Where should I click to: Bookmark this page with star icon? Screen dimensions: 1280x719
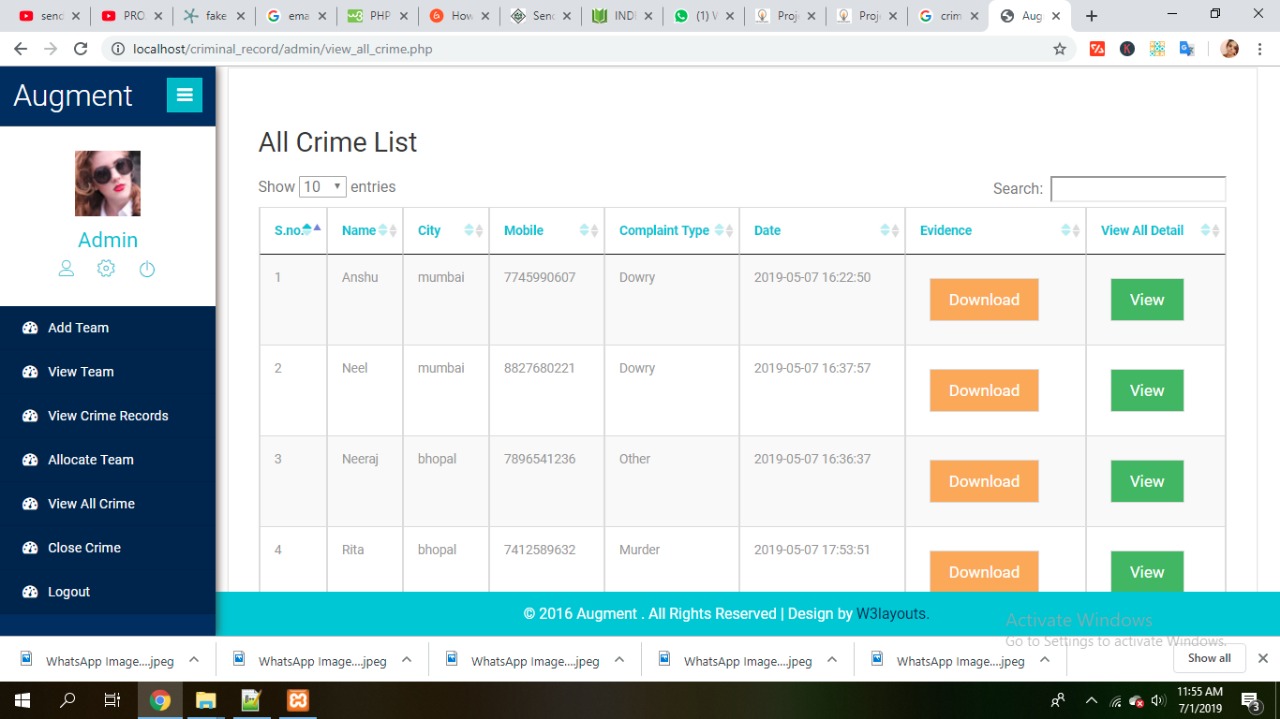tap(1059, 49)
